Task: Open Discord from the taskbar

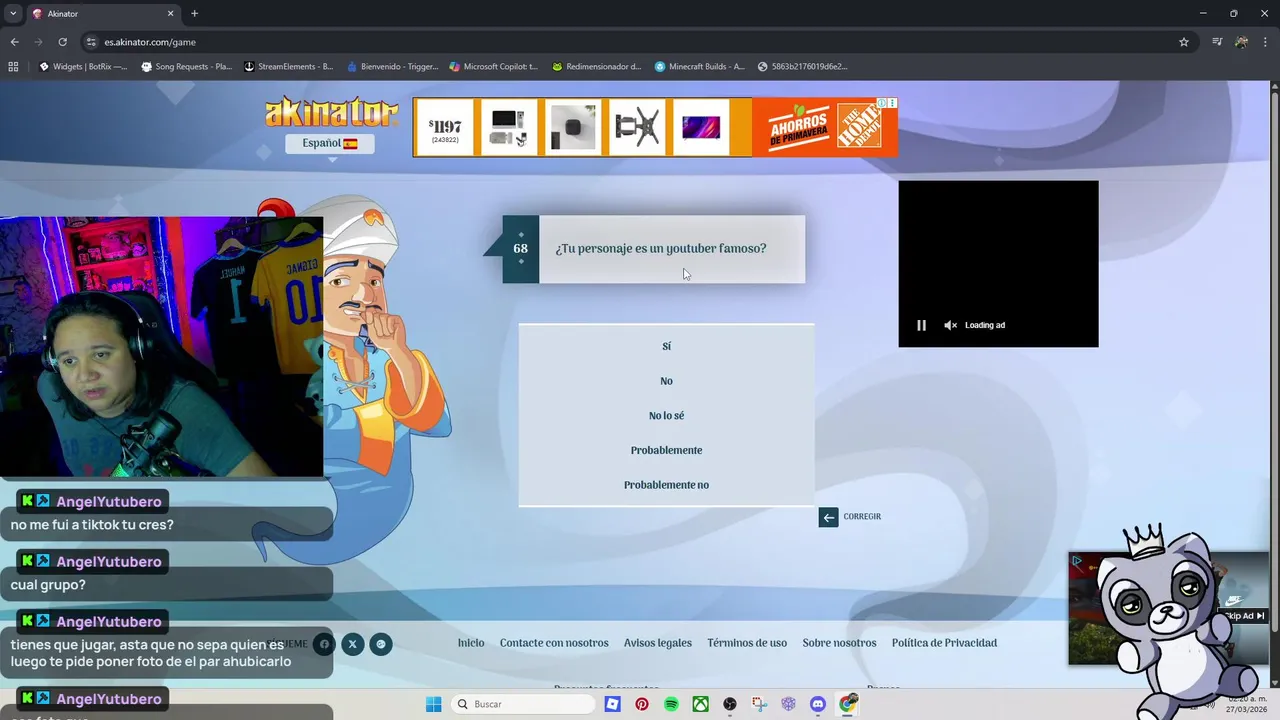Action: 818,704
